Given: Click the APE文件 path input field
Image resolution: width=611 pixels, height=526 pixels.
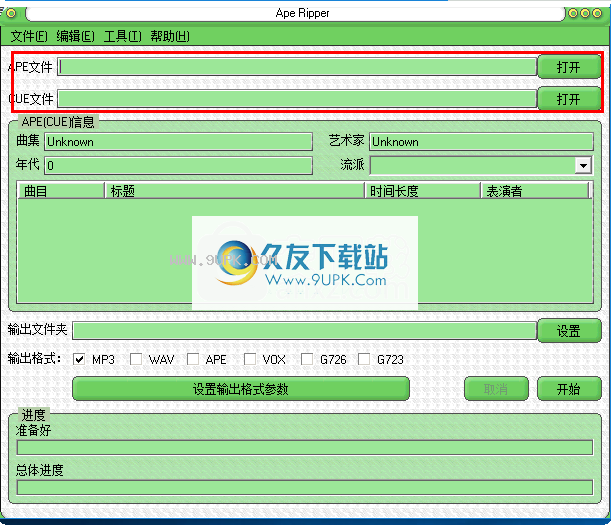Looking at the screenshot, I should coord(297,67).
